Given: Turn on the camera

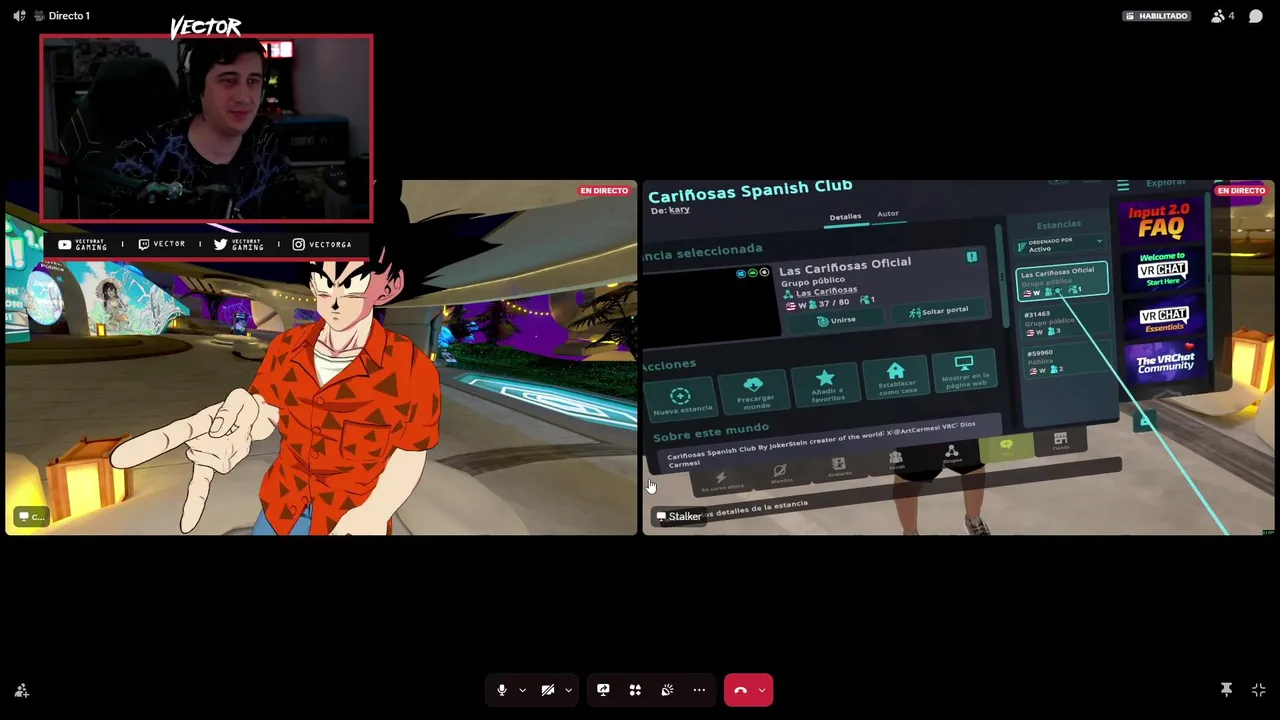Looking at the screenshot, I should coord(548,690).
